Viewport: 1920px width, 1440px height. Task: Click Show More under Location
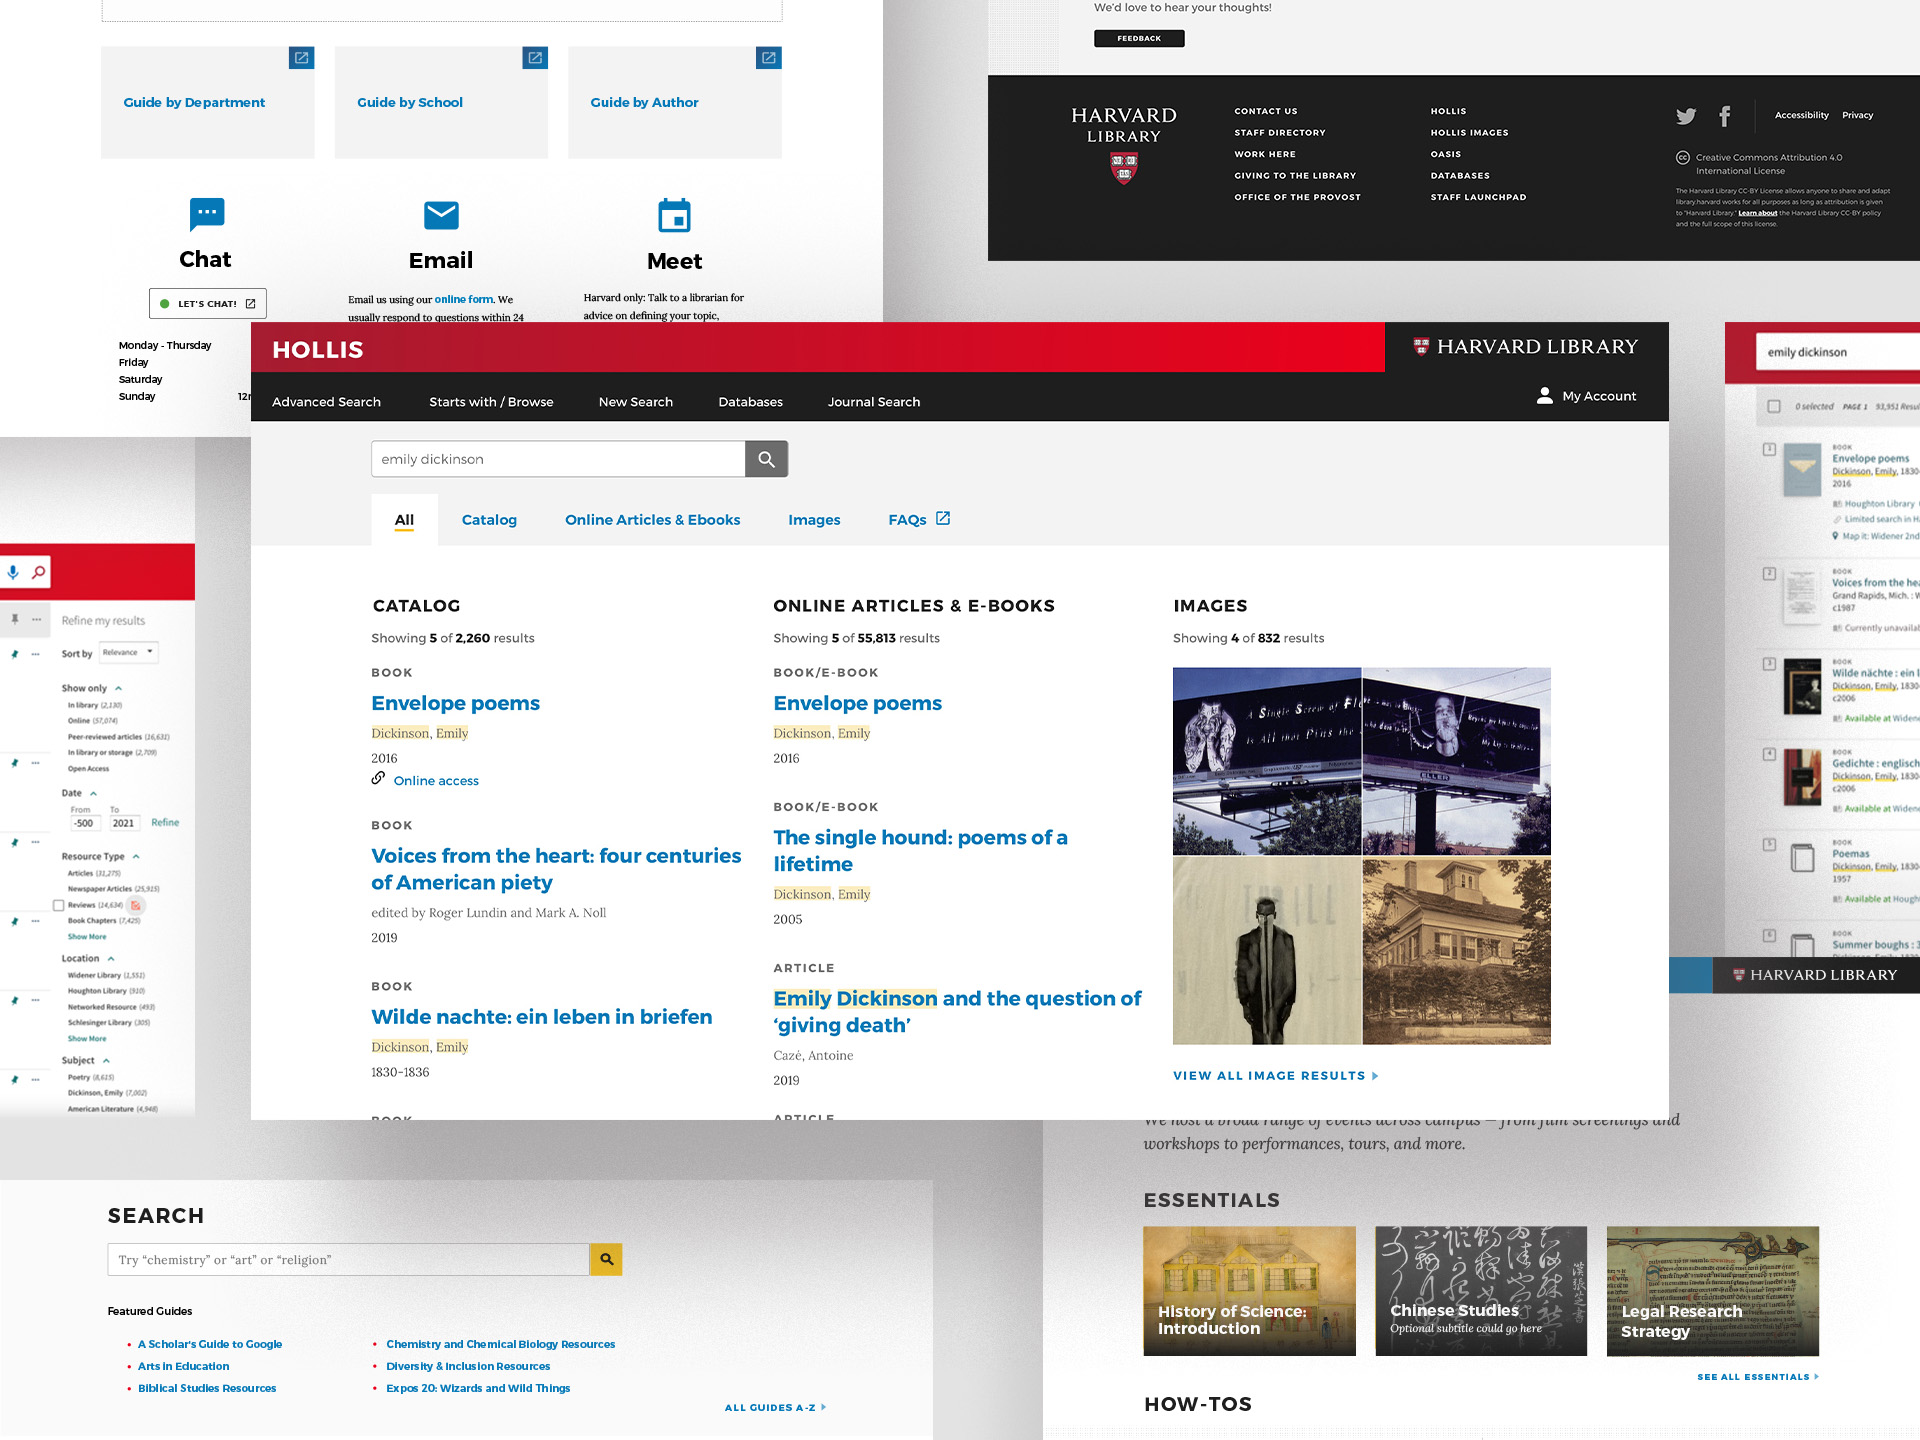87,1039
